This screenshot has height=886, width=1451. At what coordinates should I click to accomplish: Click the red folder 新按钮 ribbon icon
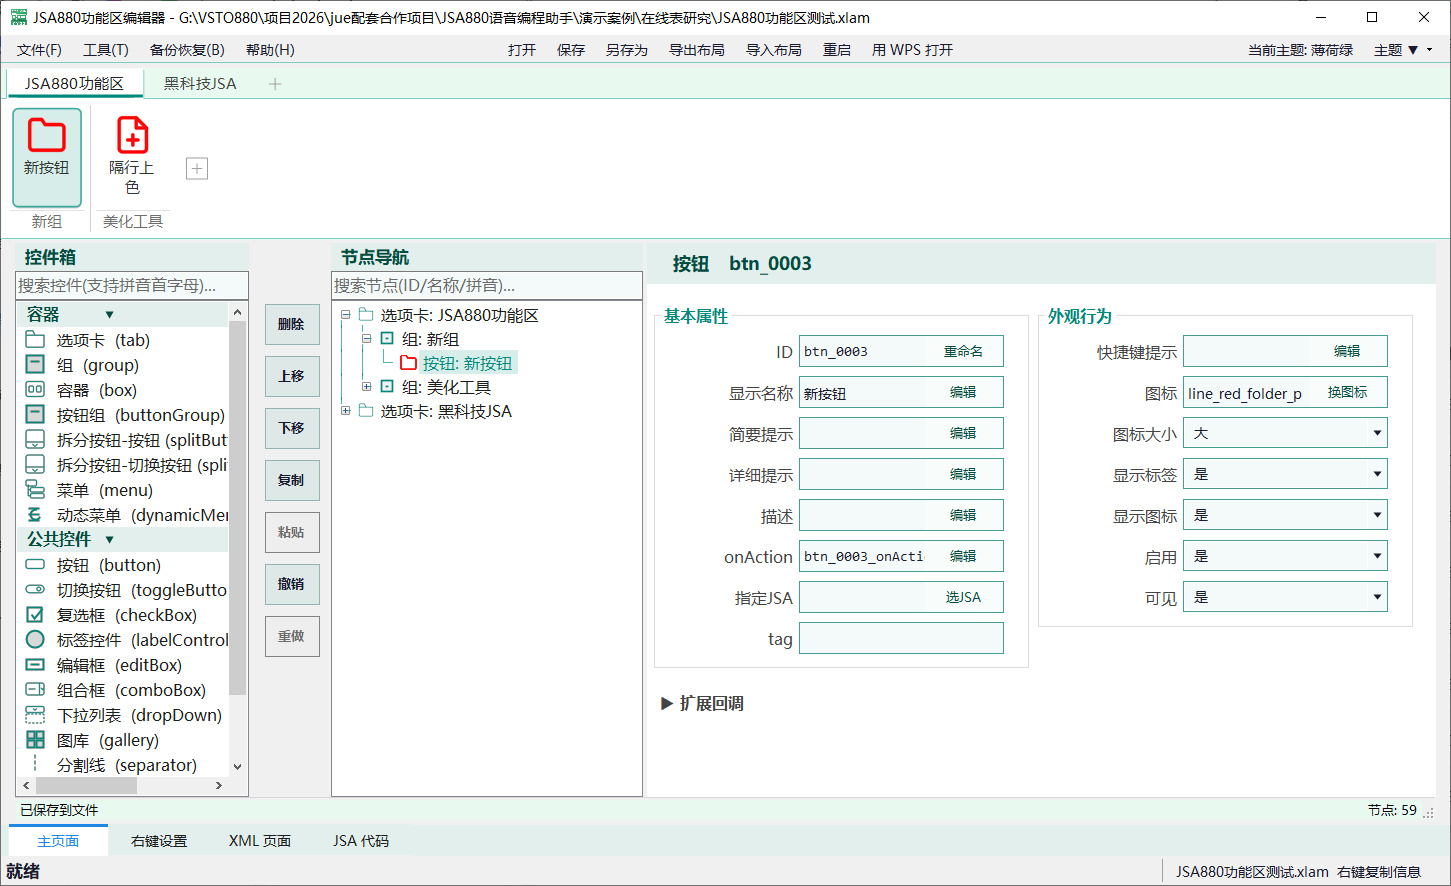[x=47, y=136]
